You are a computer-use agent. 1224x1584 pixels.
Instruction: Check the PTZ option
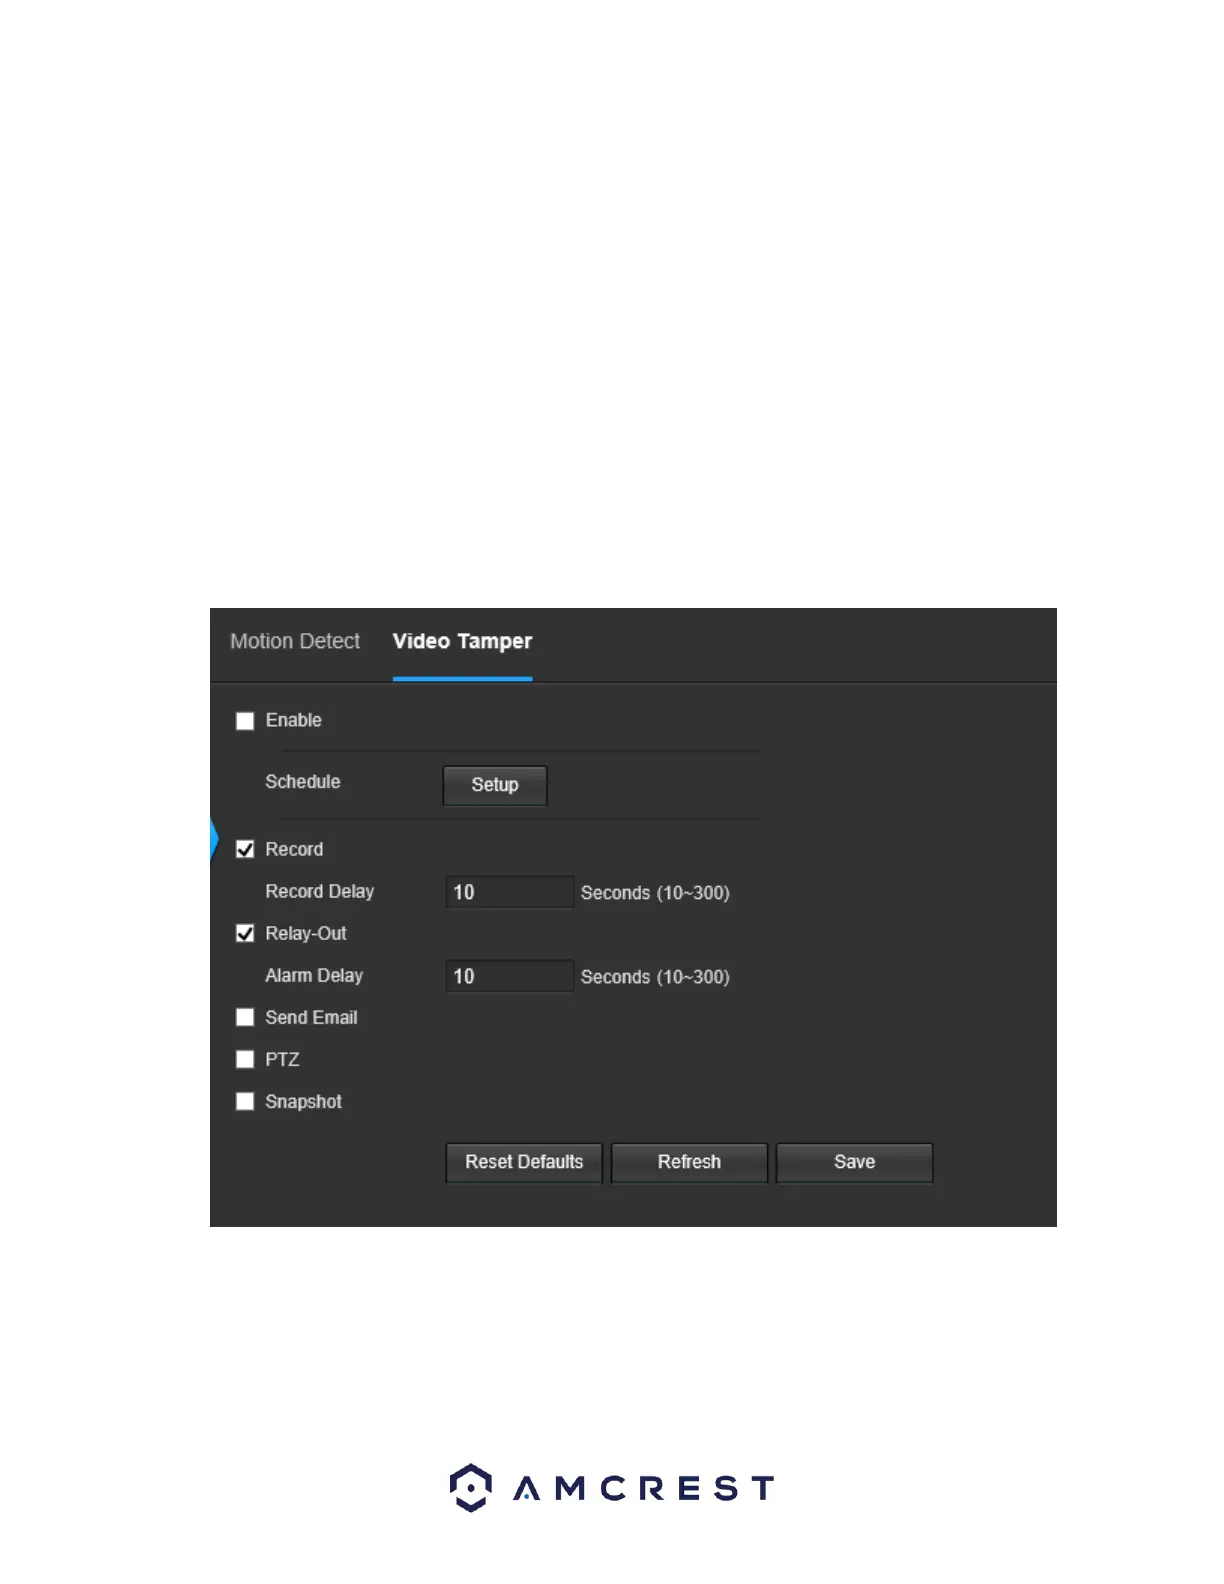pyautogui.click(x=245, y=1059)
